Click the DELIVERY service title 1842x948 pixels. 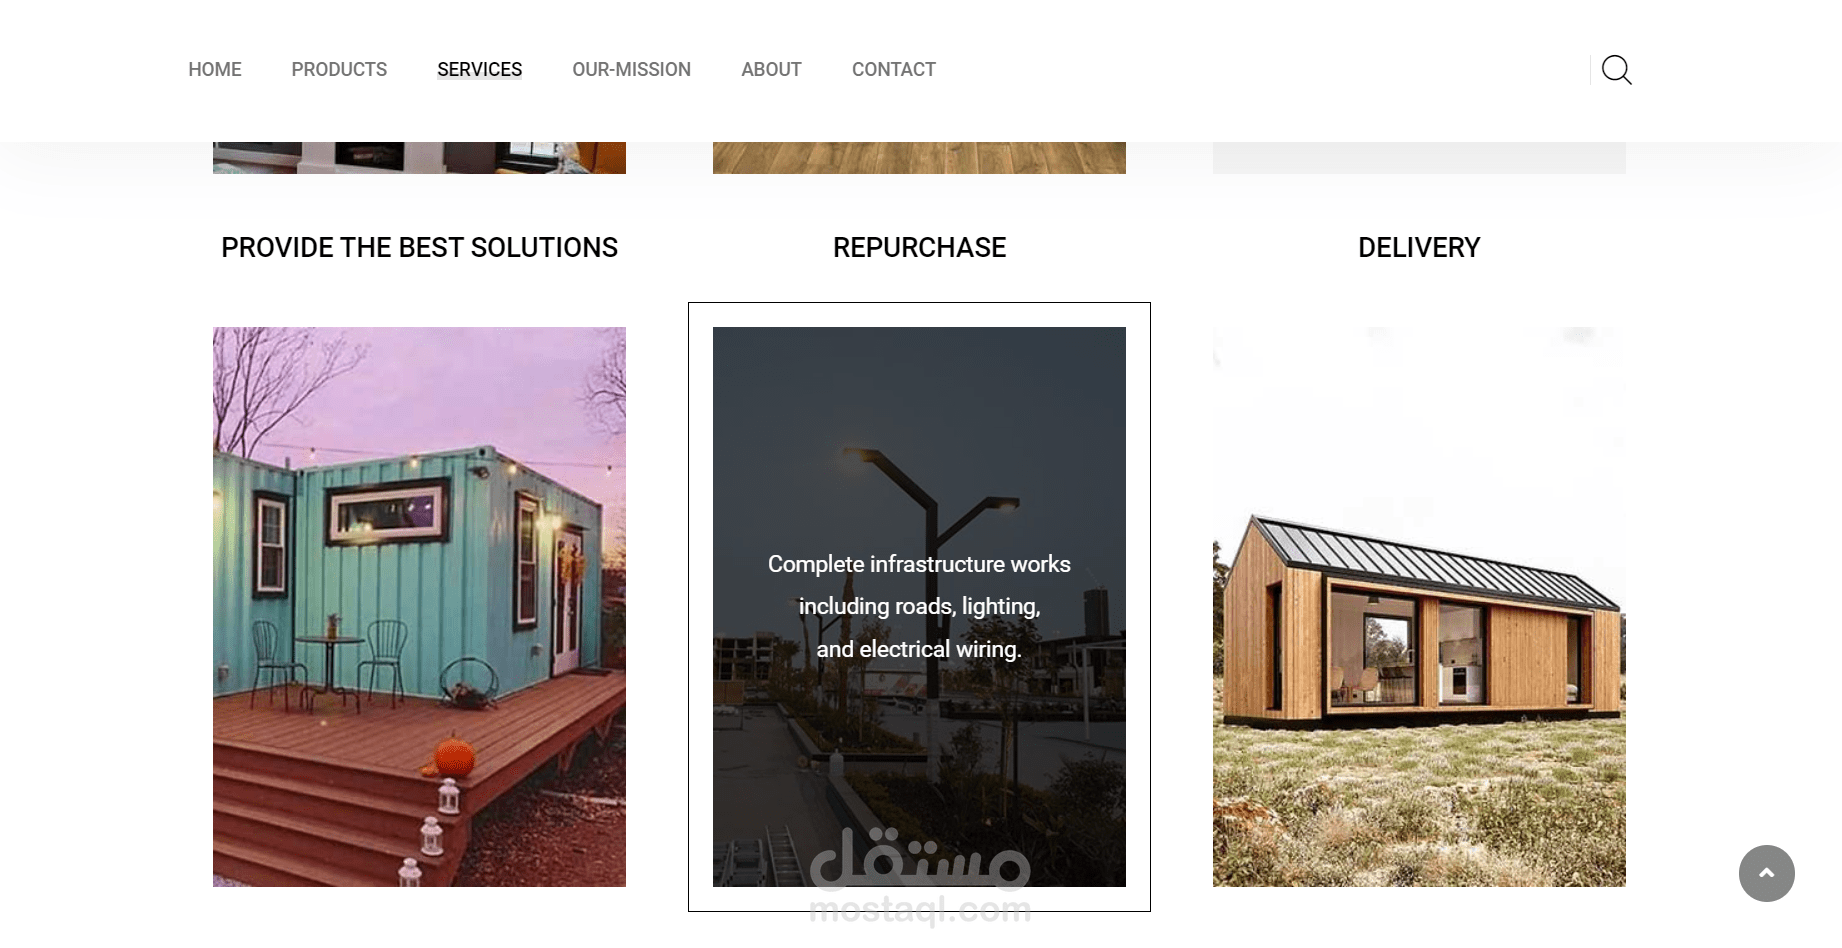pos(1419,248)
